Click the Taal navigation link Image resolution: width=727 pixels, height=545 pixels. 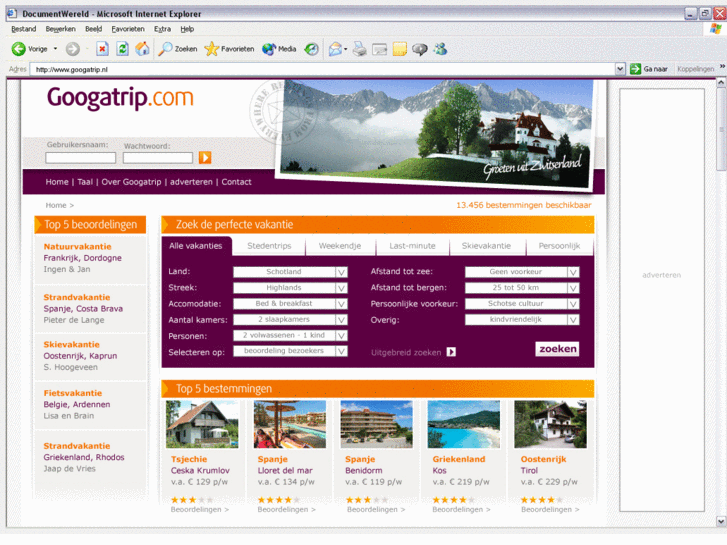tap(85, 182)
